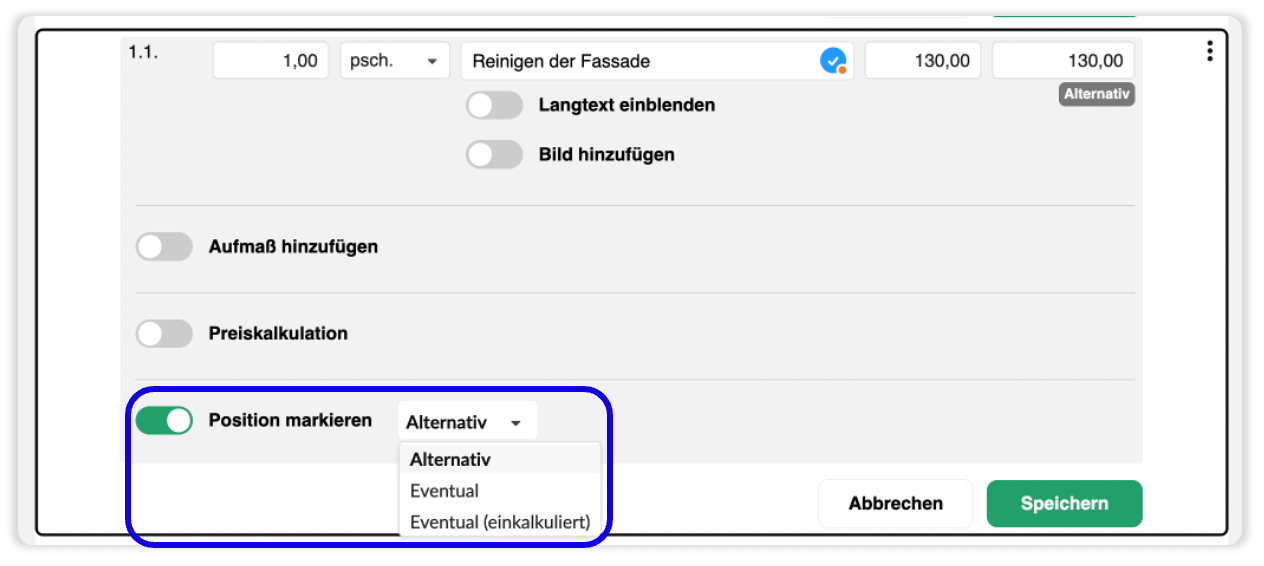Open the three-dot position options menu
Viewport: 1264px width, 566px height.
tap(1210, 51)
